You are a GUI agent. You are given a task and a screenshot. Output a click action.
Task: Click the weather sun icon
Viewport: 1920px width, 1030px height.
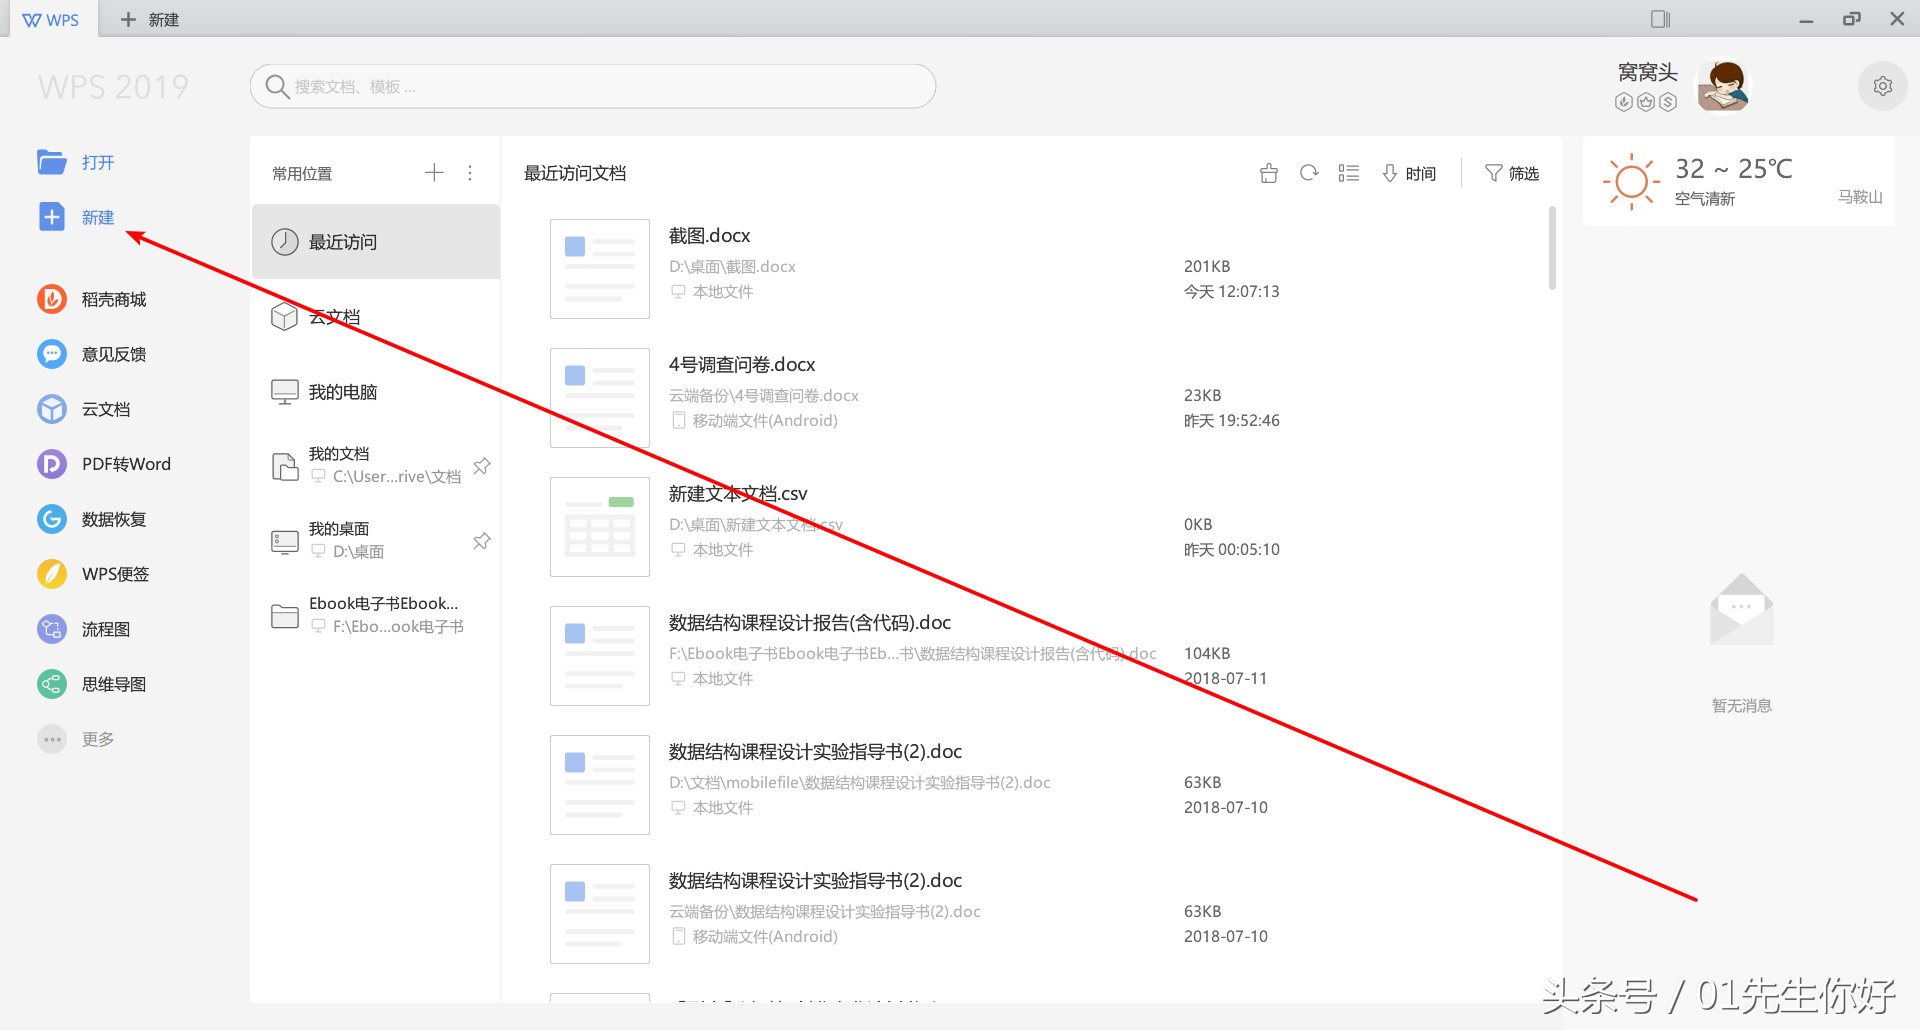click(1631, 181)
